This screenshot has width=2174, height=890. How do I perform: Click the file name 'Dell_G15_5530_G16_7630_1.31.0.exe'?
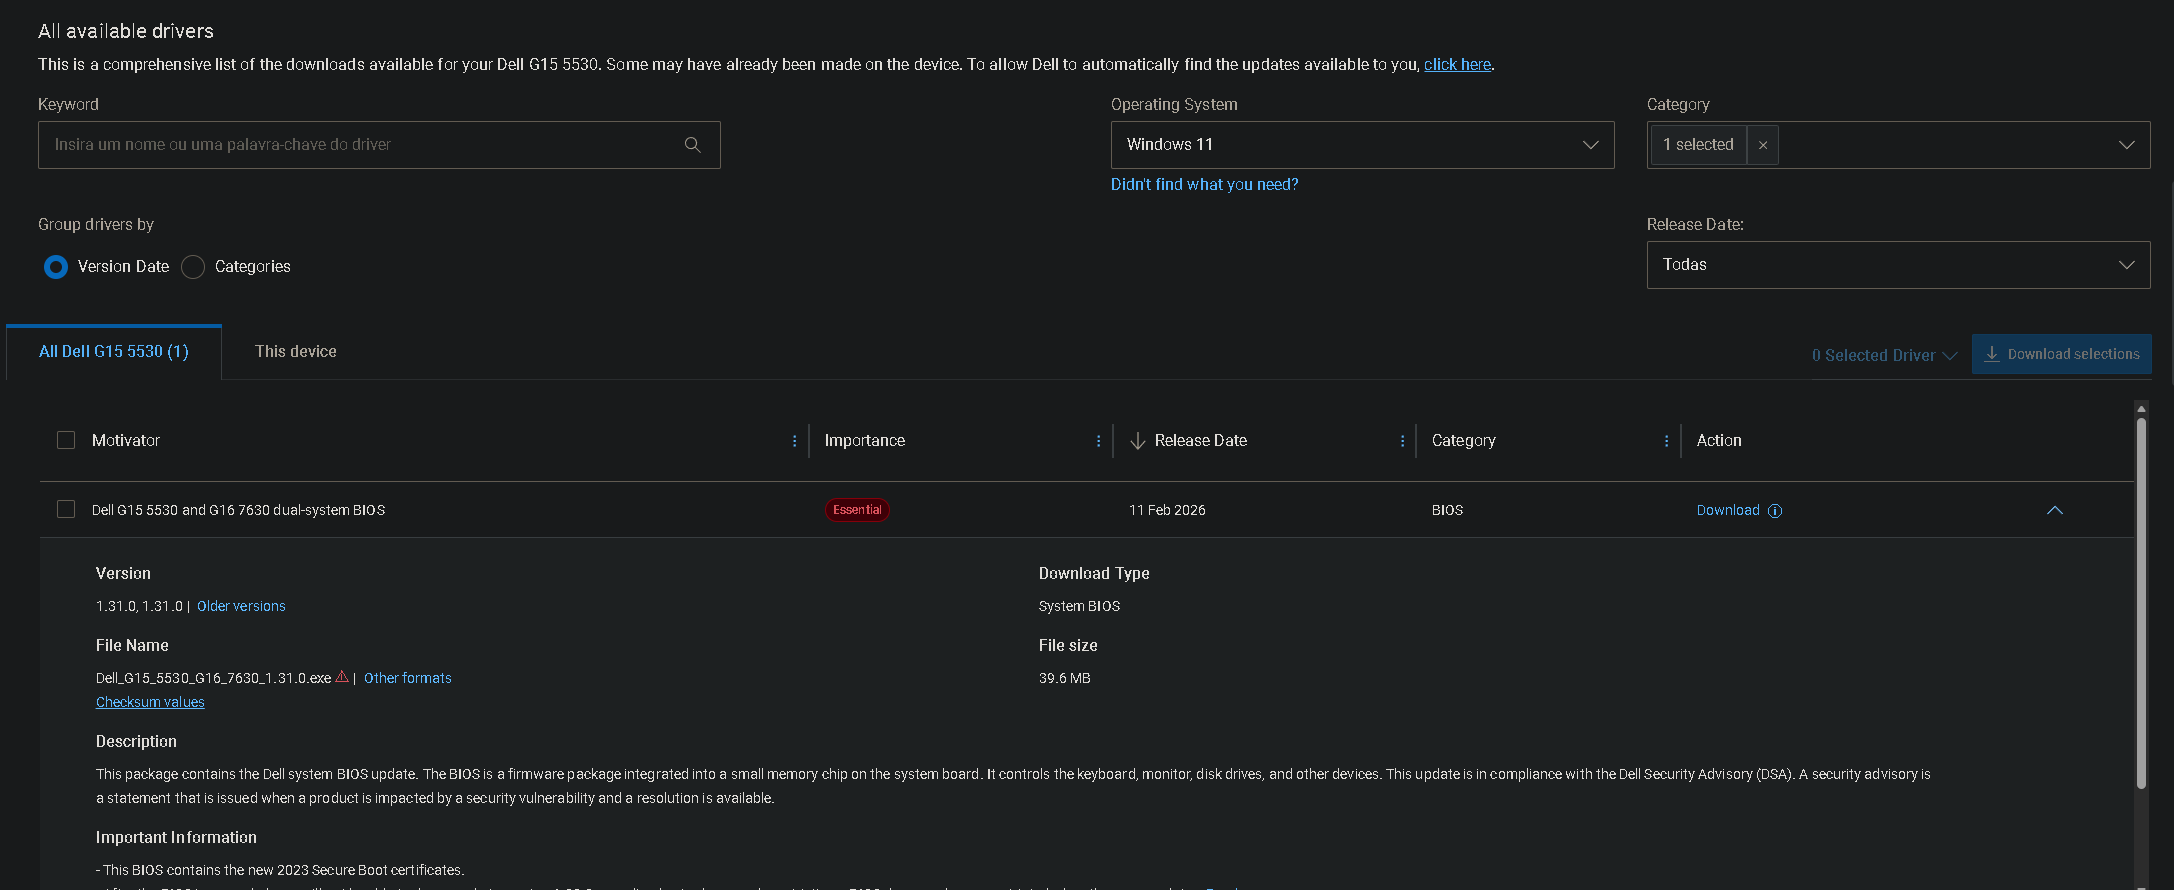click(x=213, y=678)
